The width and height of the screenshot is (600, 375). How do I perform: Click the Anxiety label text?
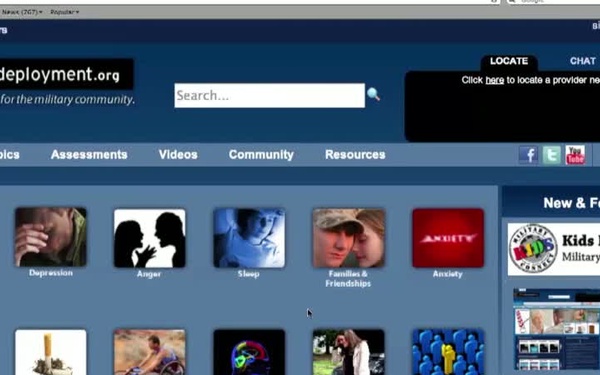pos(448,274)
